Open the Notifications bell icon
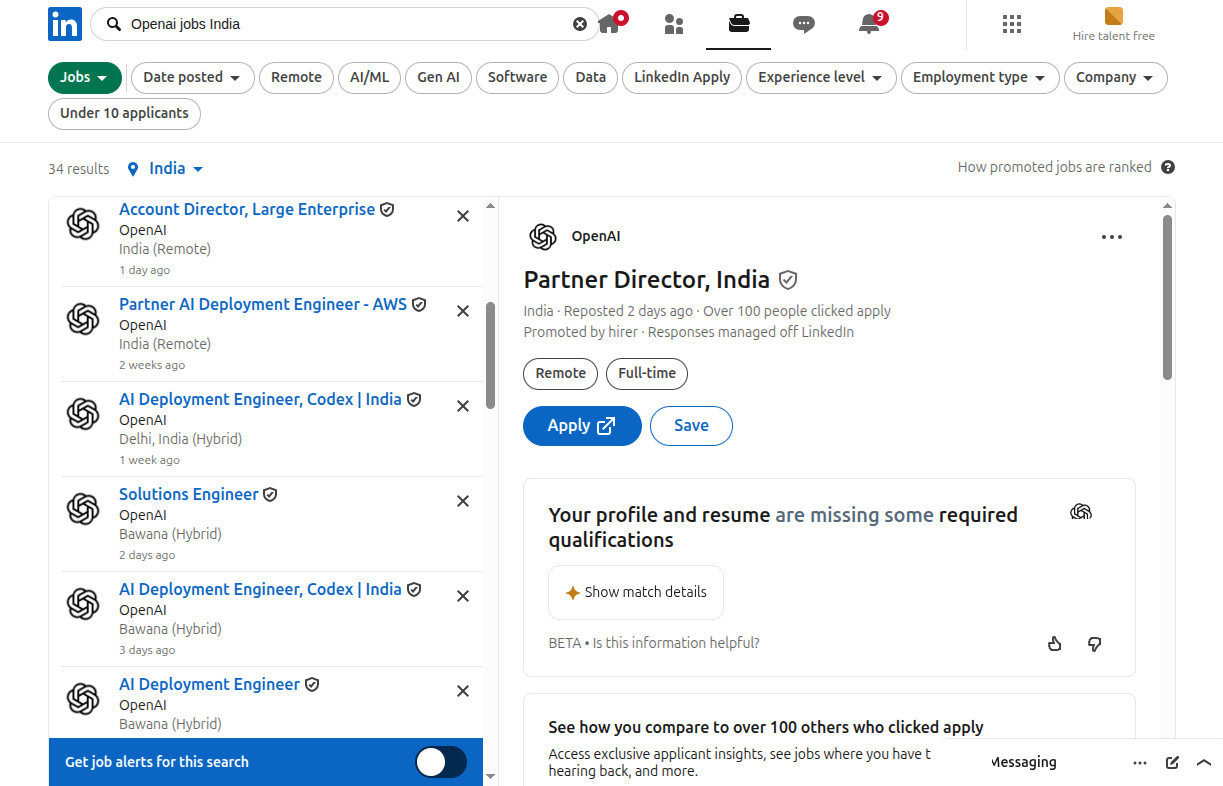This screenshot has height=786, width=1223. coord(869,24)
